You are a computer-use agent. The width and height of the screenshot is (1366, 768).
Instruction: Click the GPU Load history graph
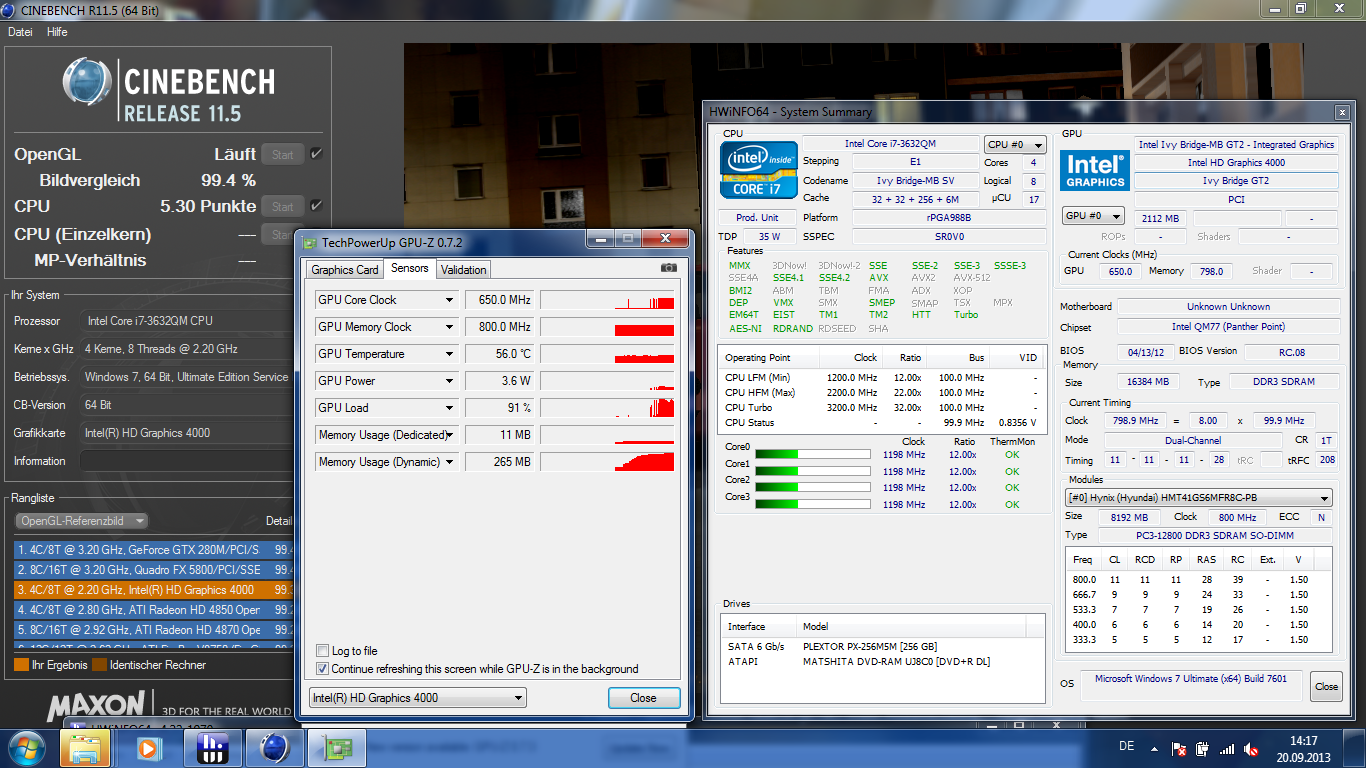click(607, 408)
